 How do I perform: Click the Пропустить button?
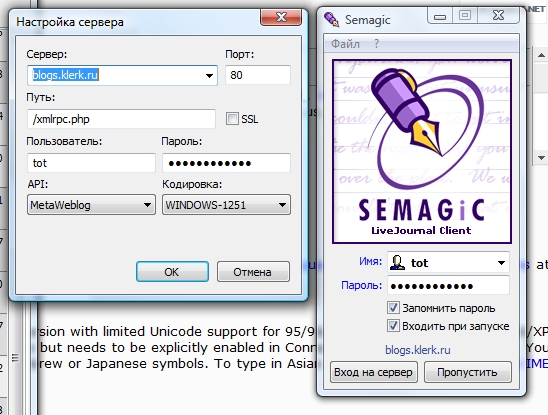tap(467, 372)
